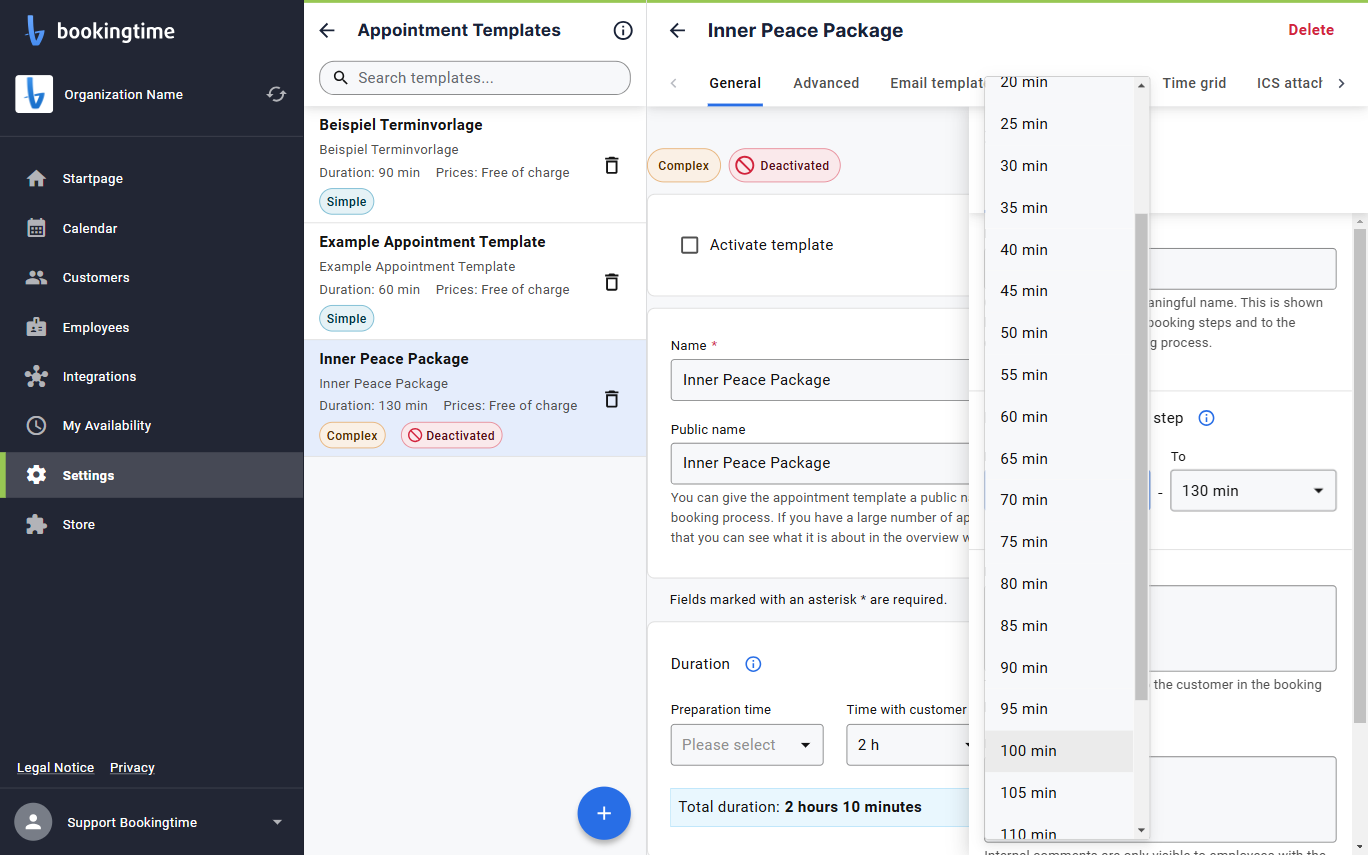Viewport: 1368px width, 855px height.
Task: Expand the Support Bookingtime account menu
Action: (277, 823)
